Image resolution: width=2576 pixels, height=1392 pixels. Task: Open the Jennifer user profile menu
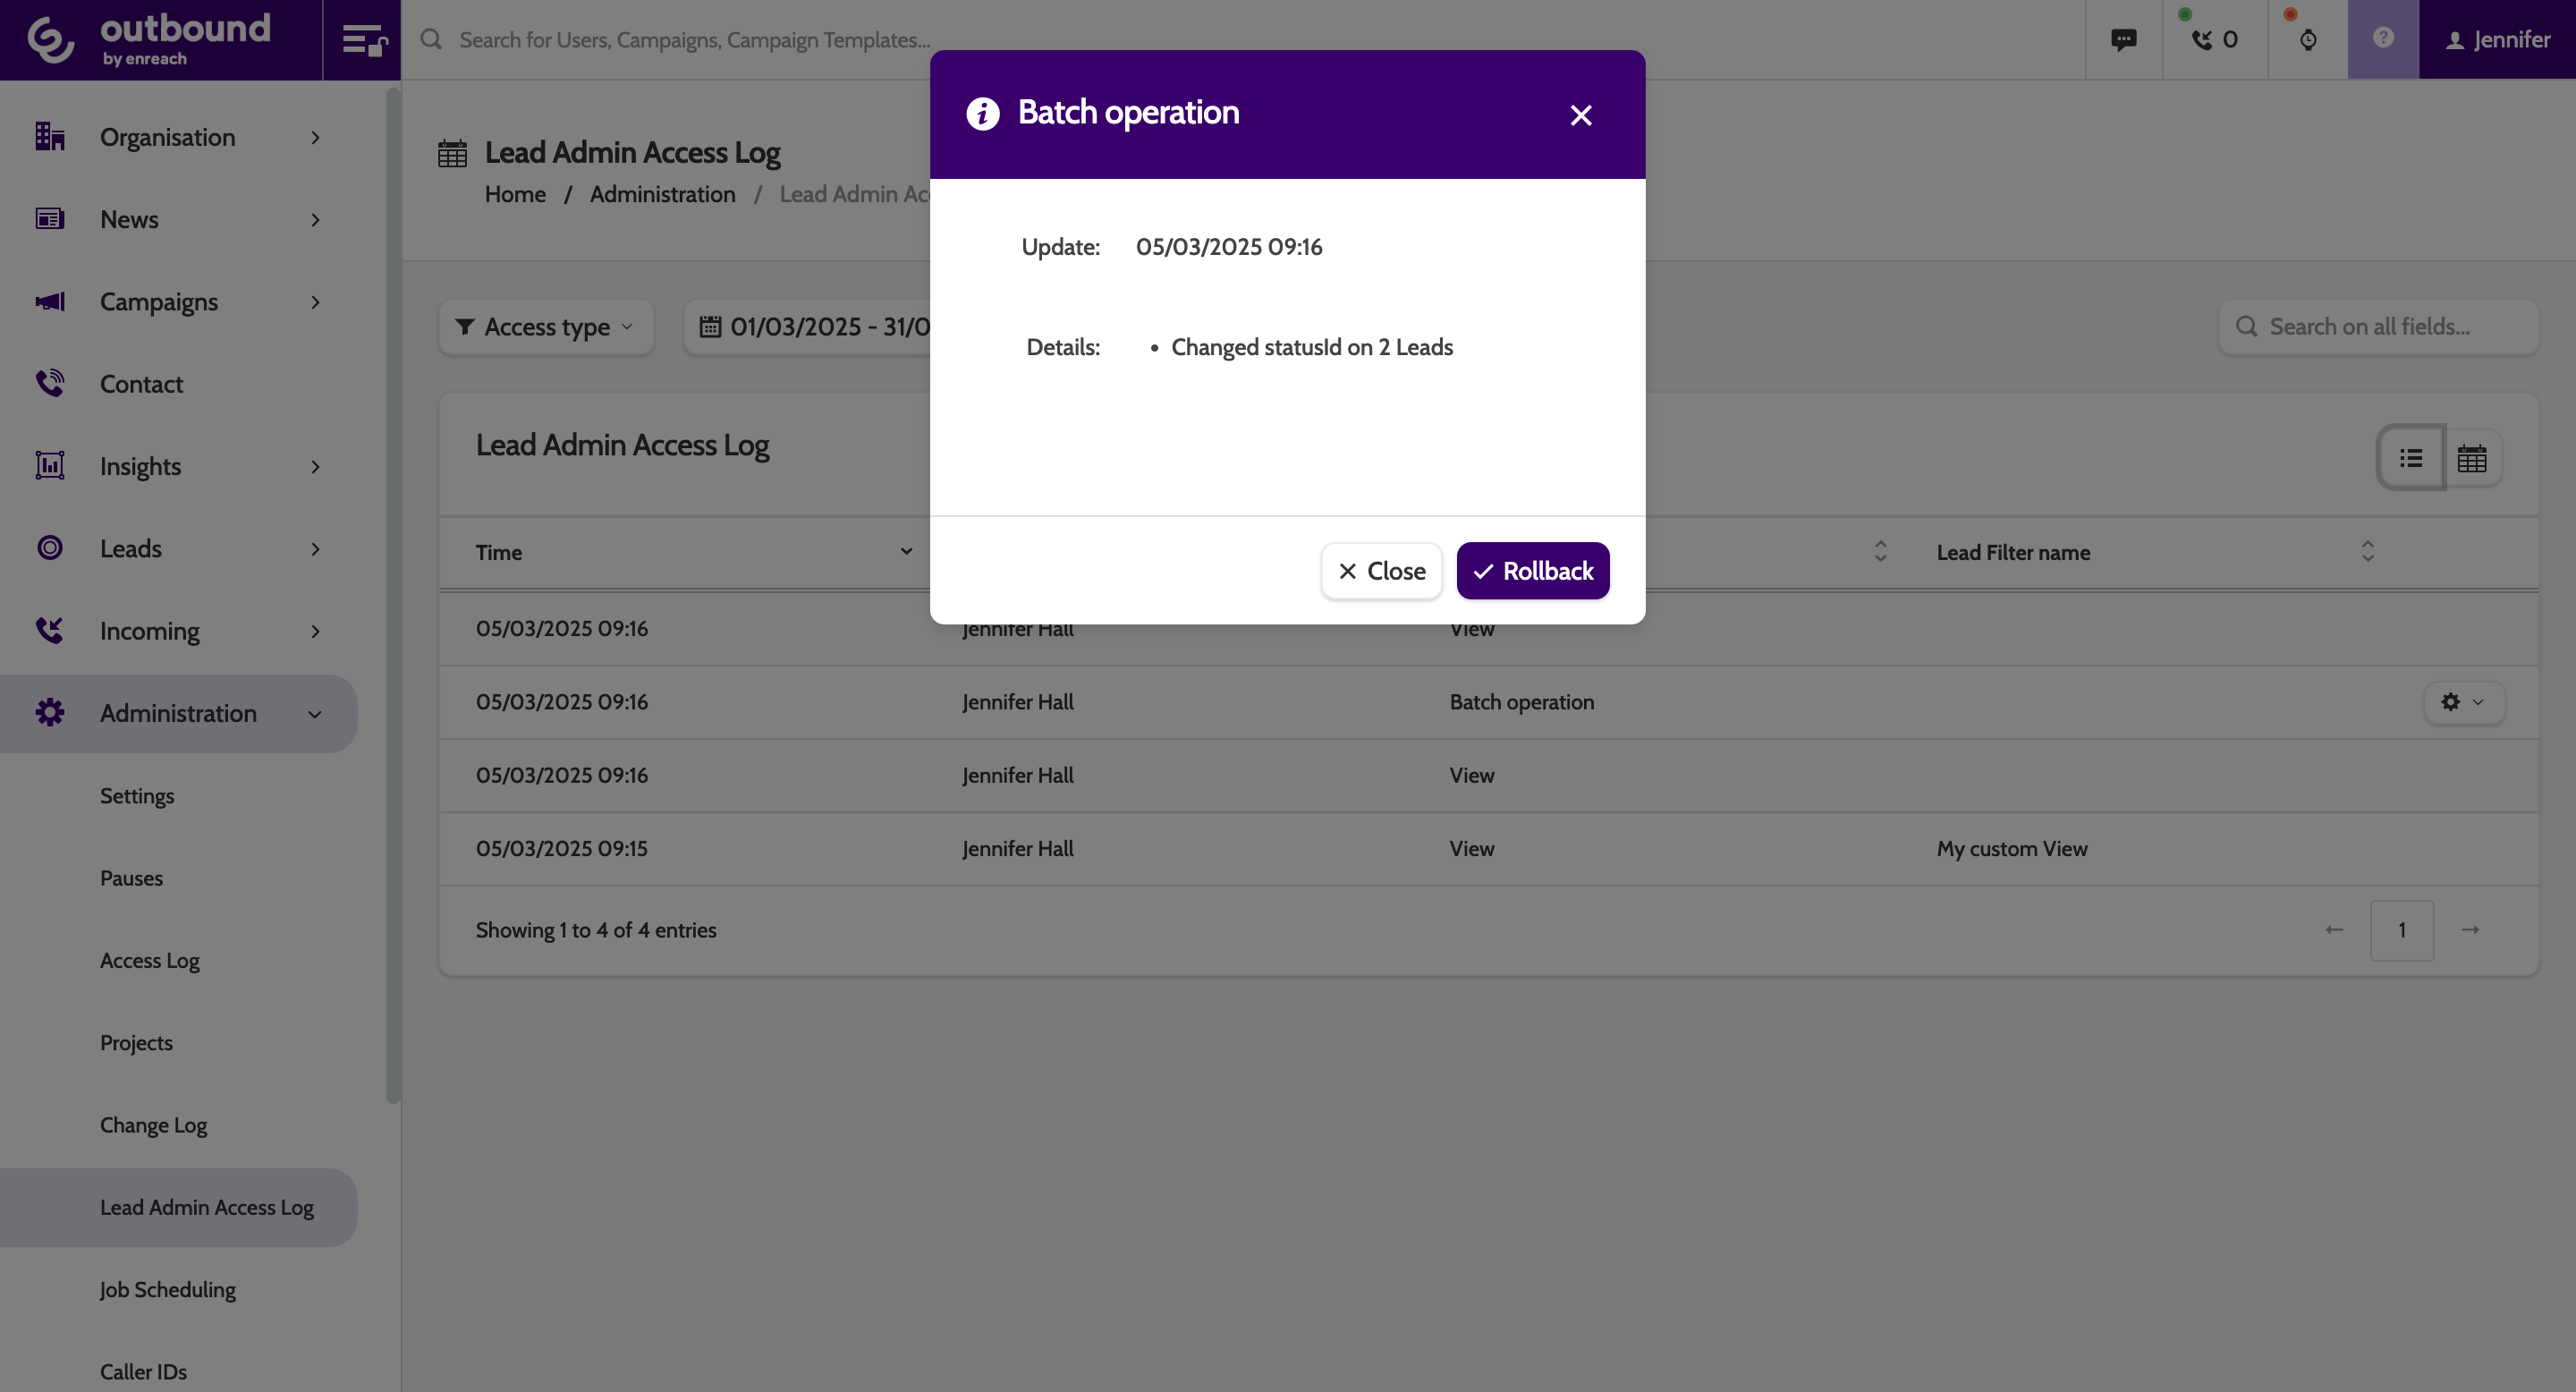[2497, 39]
